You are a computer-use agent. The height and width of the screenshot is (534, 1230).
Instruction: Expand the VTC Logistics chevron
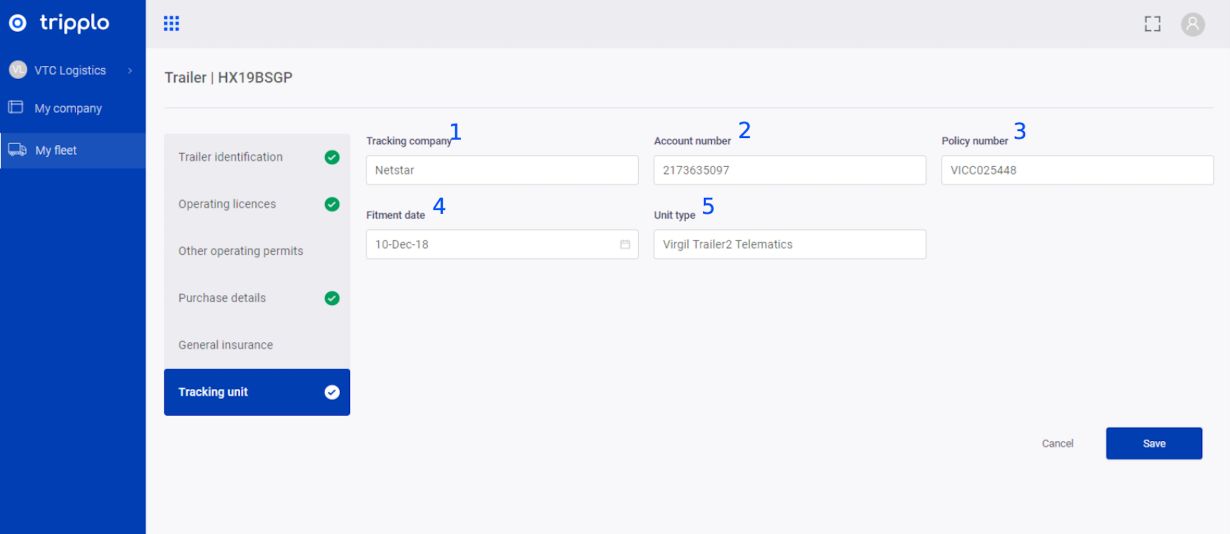(130, 70)
